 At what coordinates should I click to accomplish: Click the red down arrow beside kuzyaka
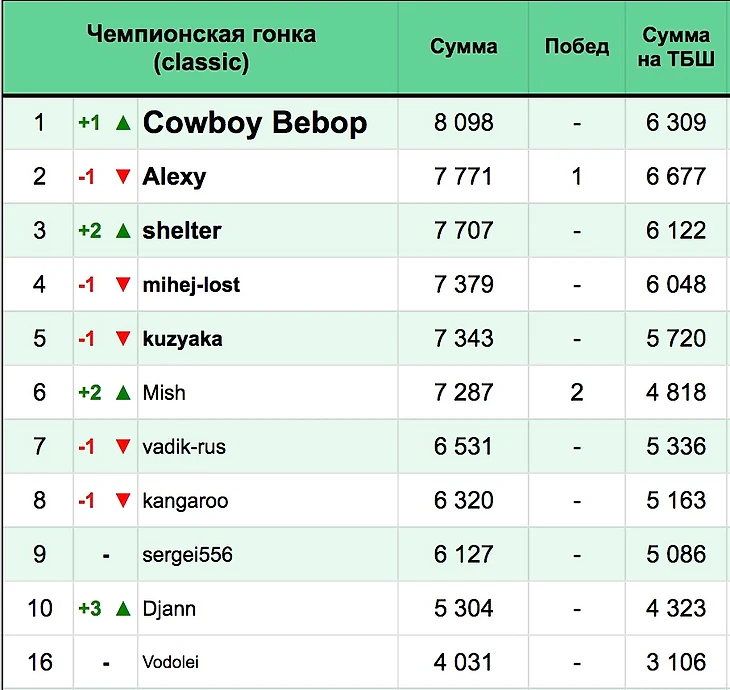tap(123, 338)
